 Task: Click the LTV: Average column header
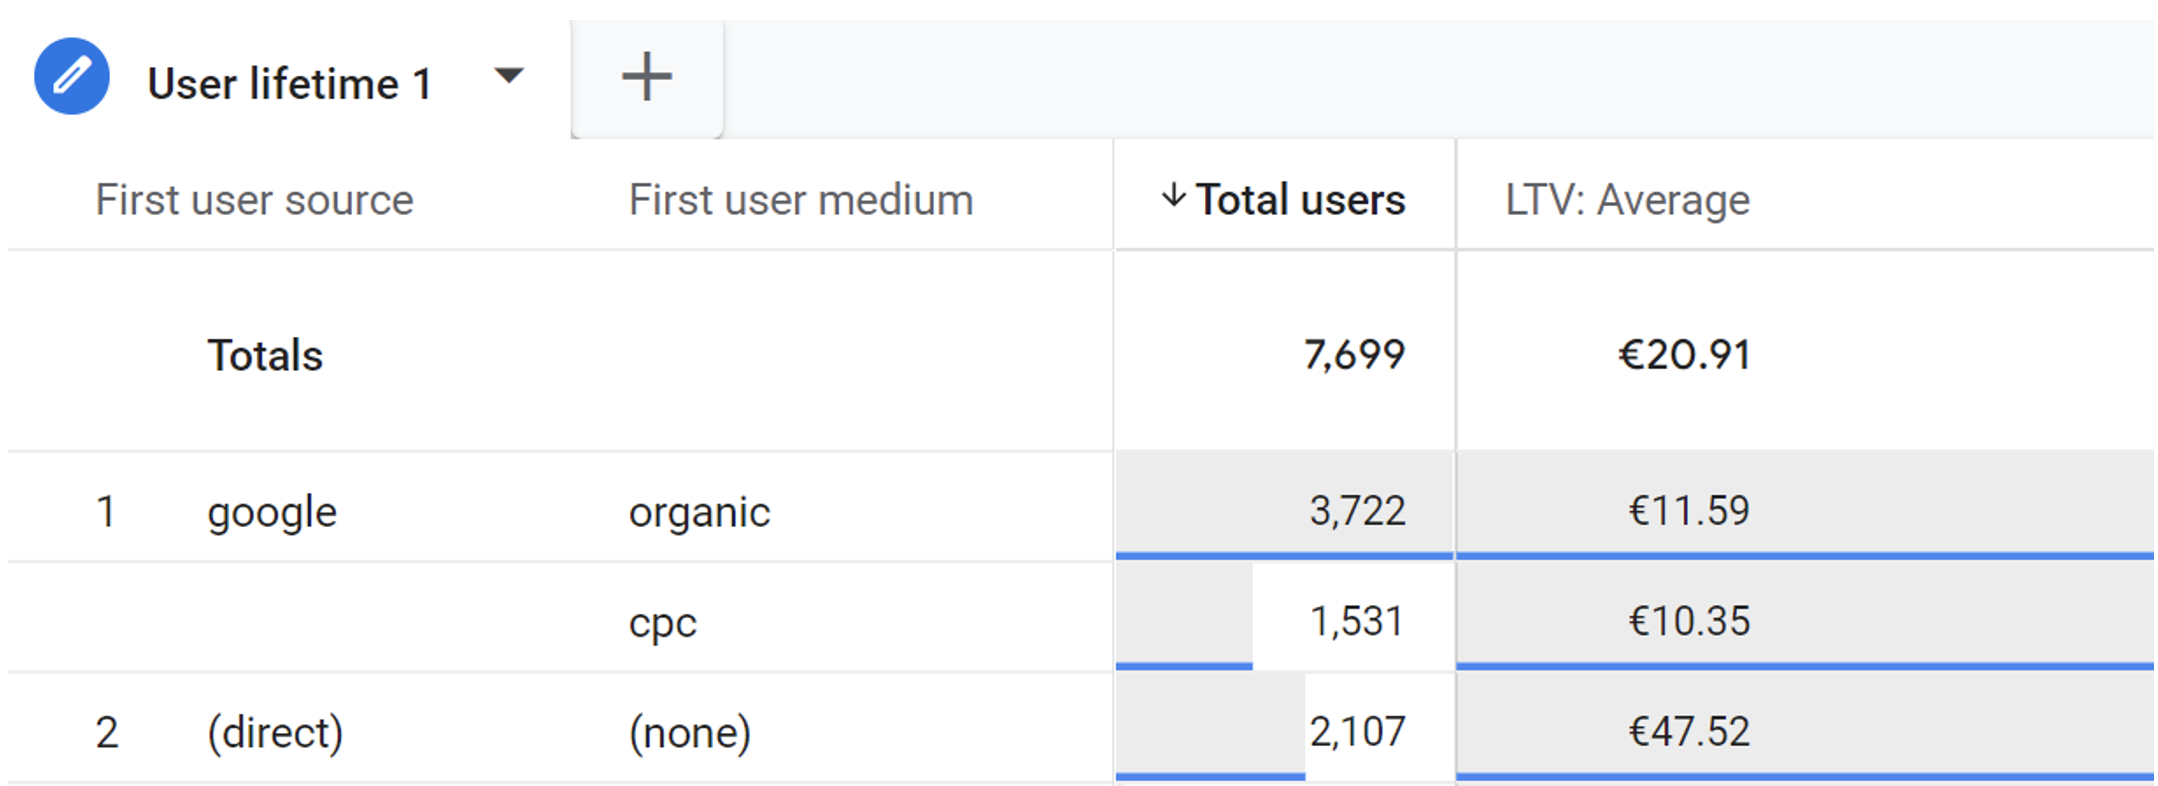1628,200
